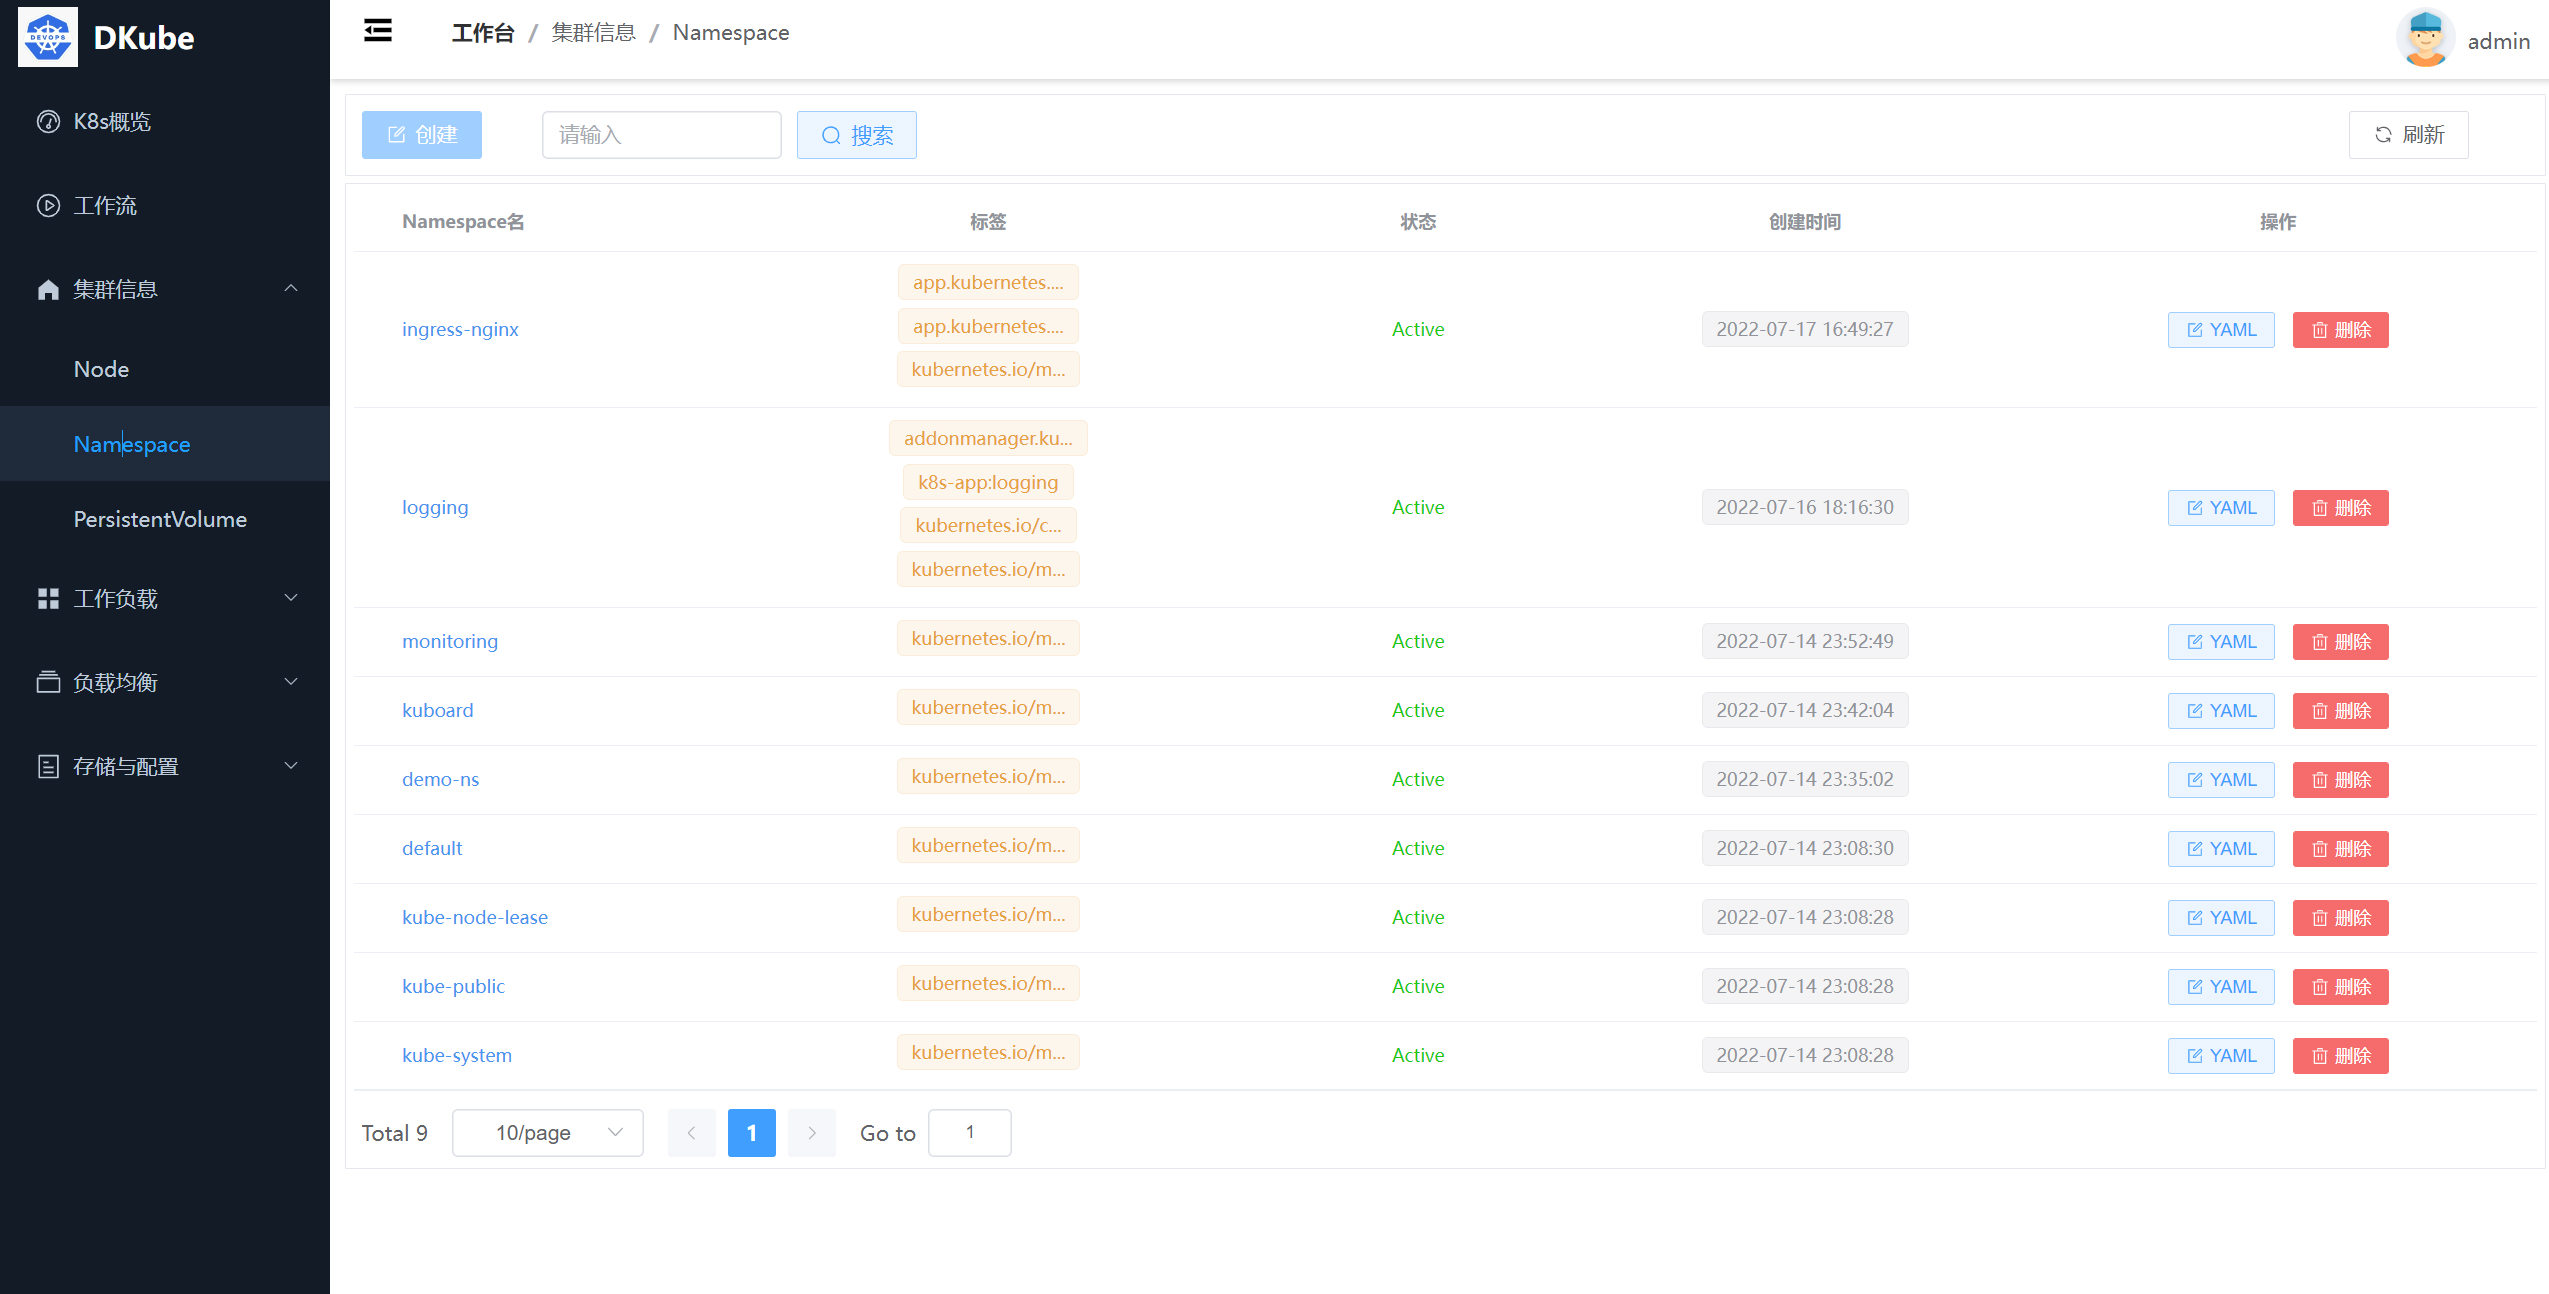2549x1294 pixels.
Task: Delete the kube-node-lease namespace
Action: [x=2341, y=918]
